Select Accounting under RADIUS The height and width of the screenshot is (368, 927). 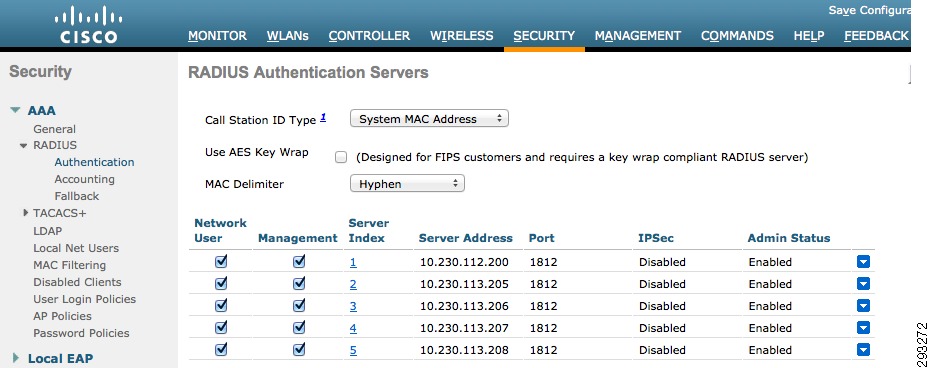pyautogui.click(x=85, y=179)
